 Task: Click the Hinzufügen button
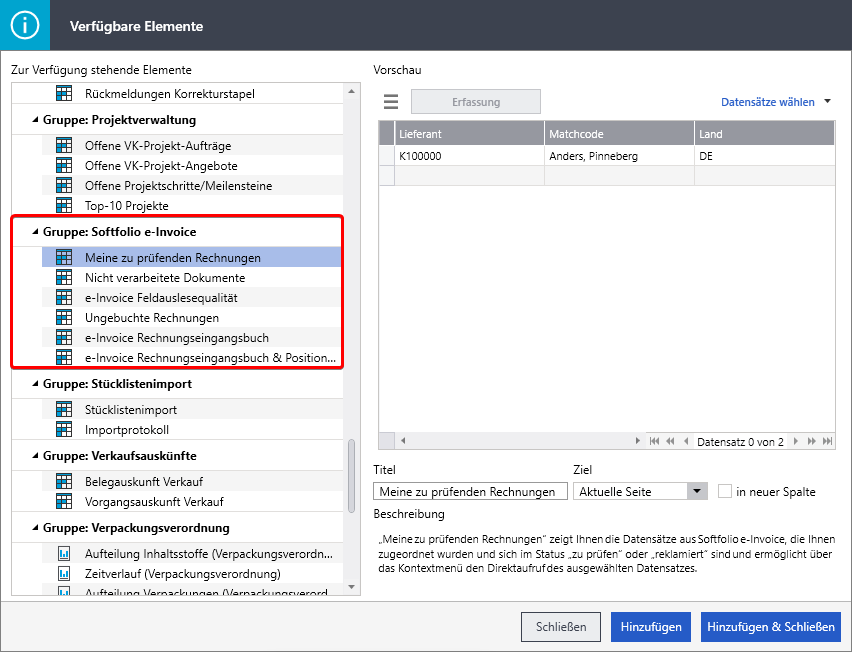(651, 627)
